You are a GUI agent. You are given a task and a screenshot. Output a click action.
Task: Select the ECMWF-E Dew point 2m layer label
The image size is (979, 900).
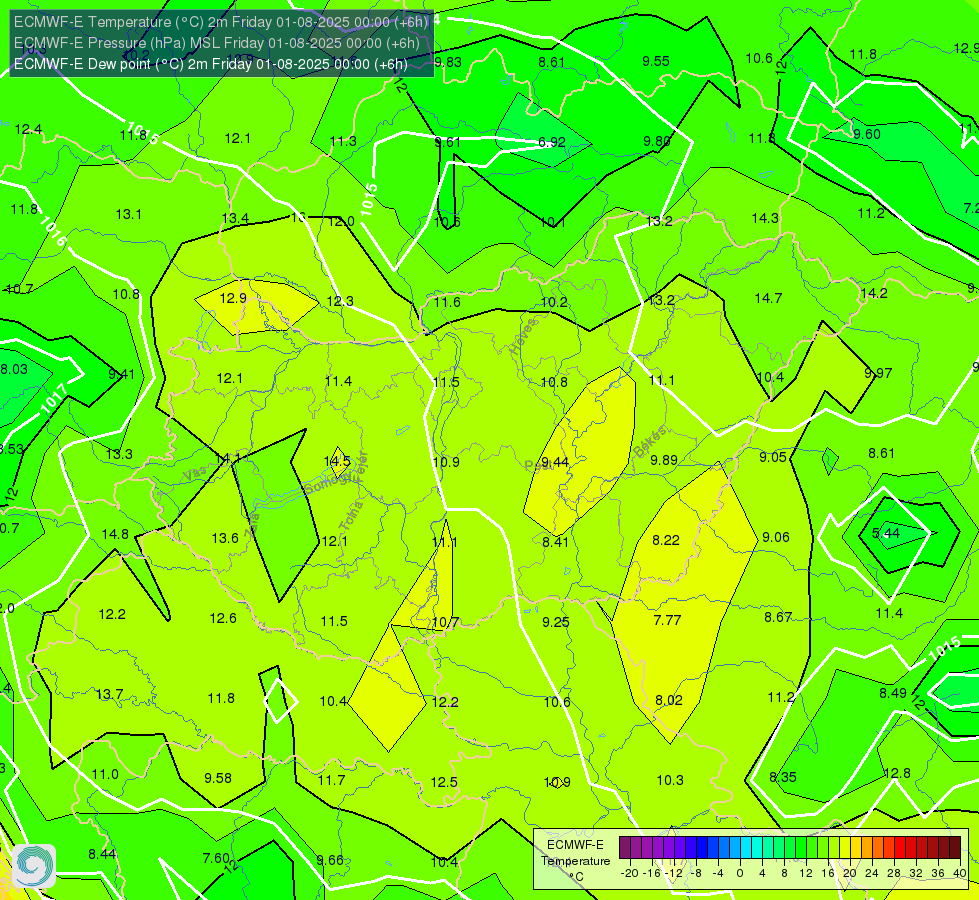pos(211,64)
